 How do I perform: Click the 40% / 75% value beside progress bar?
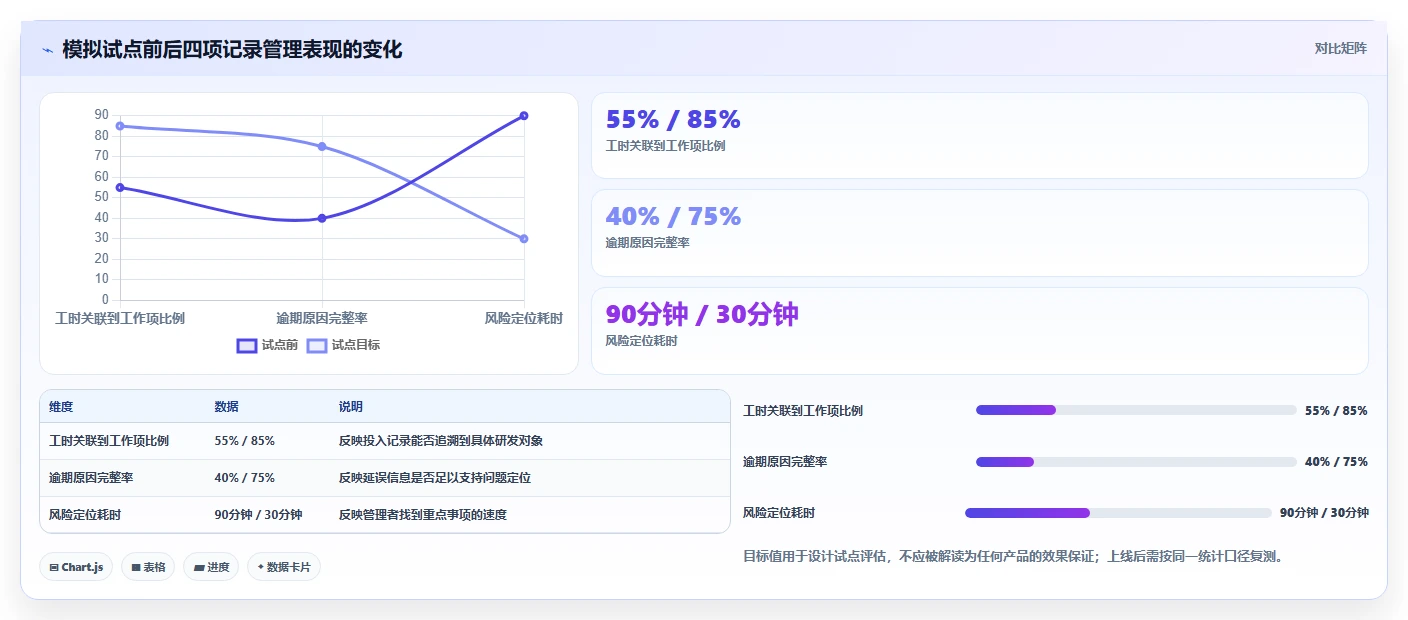1336,462
